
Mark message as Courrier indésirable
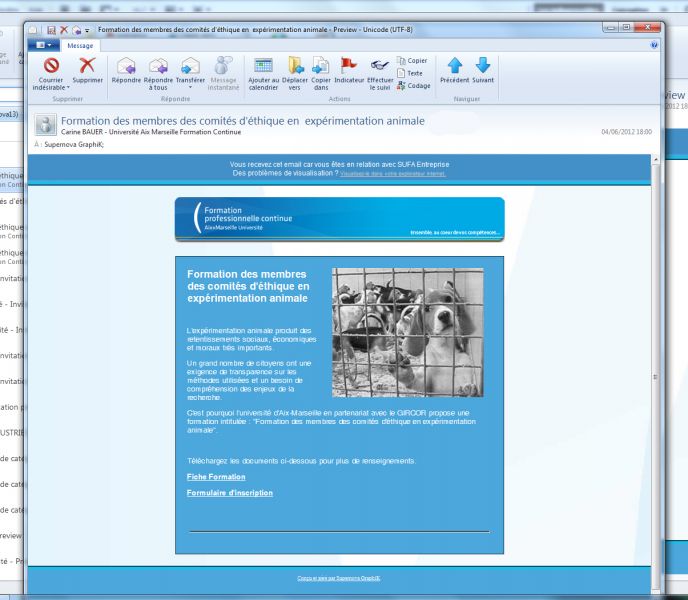tap(51, 74)
